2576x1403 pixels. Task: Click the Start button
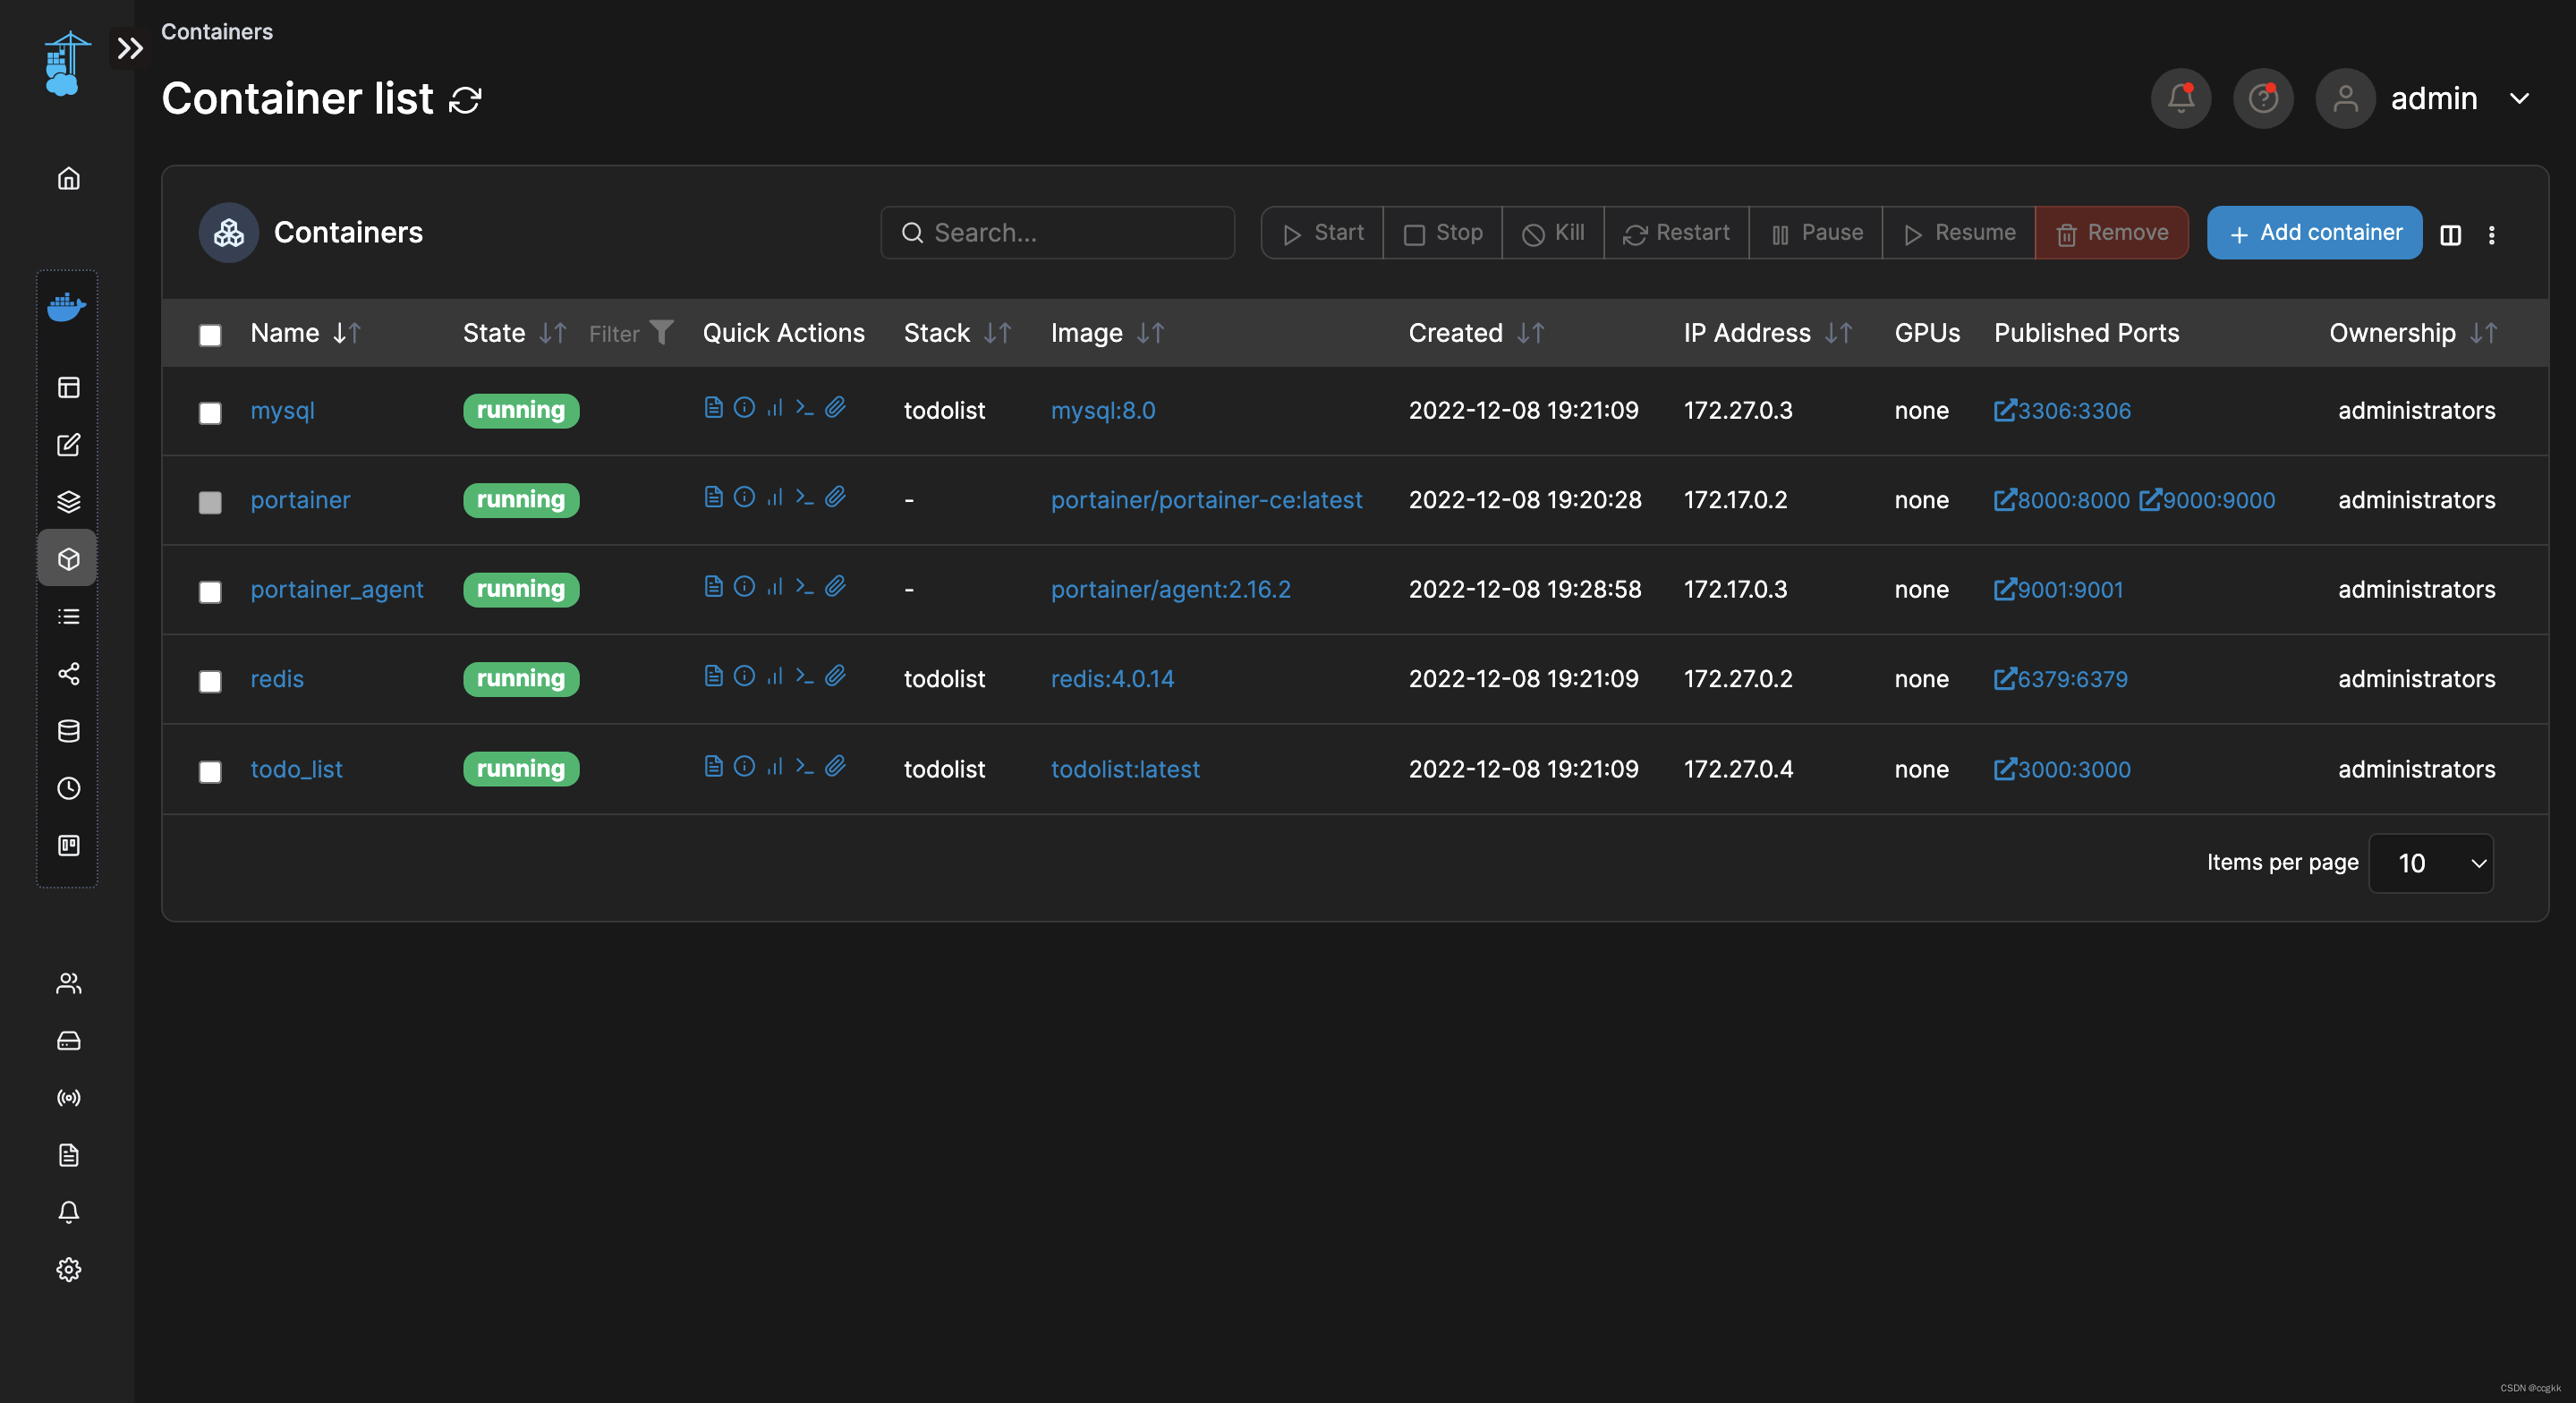[1322, 233]
